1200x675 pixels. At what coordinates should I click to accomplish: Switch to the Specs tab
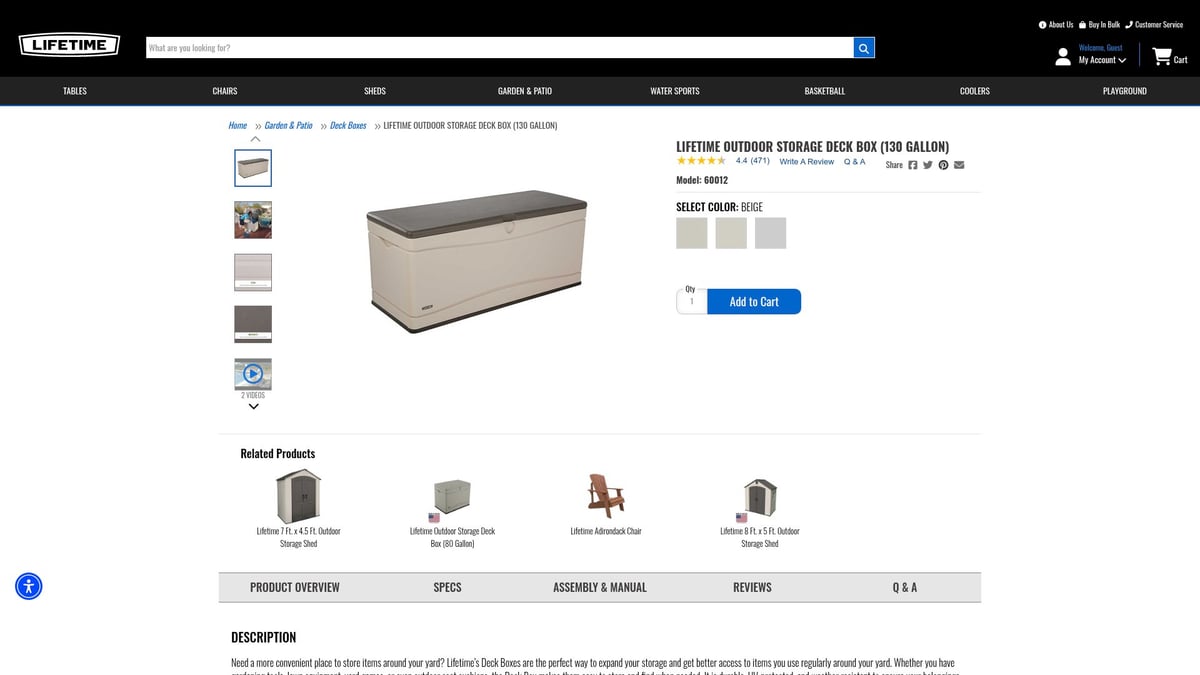(447, 587)
